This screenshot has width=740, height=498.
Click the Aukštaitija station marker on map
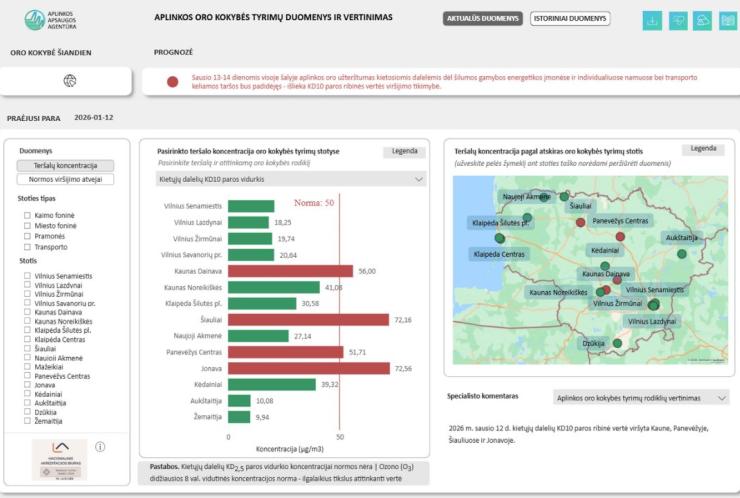(x=682, y=253)
